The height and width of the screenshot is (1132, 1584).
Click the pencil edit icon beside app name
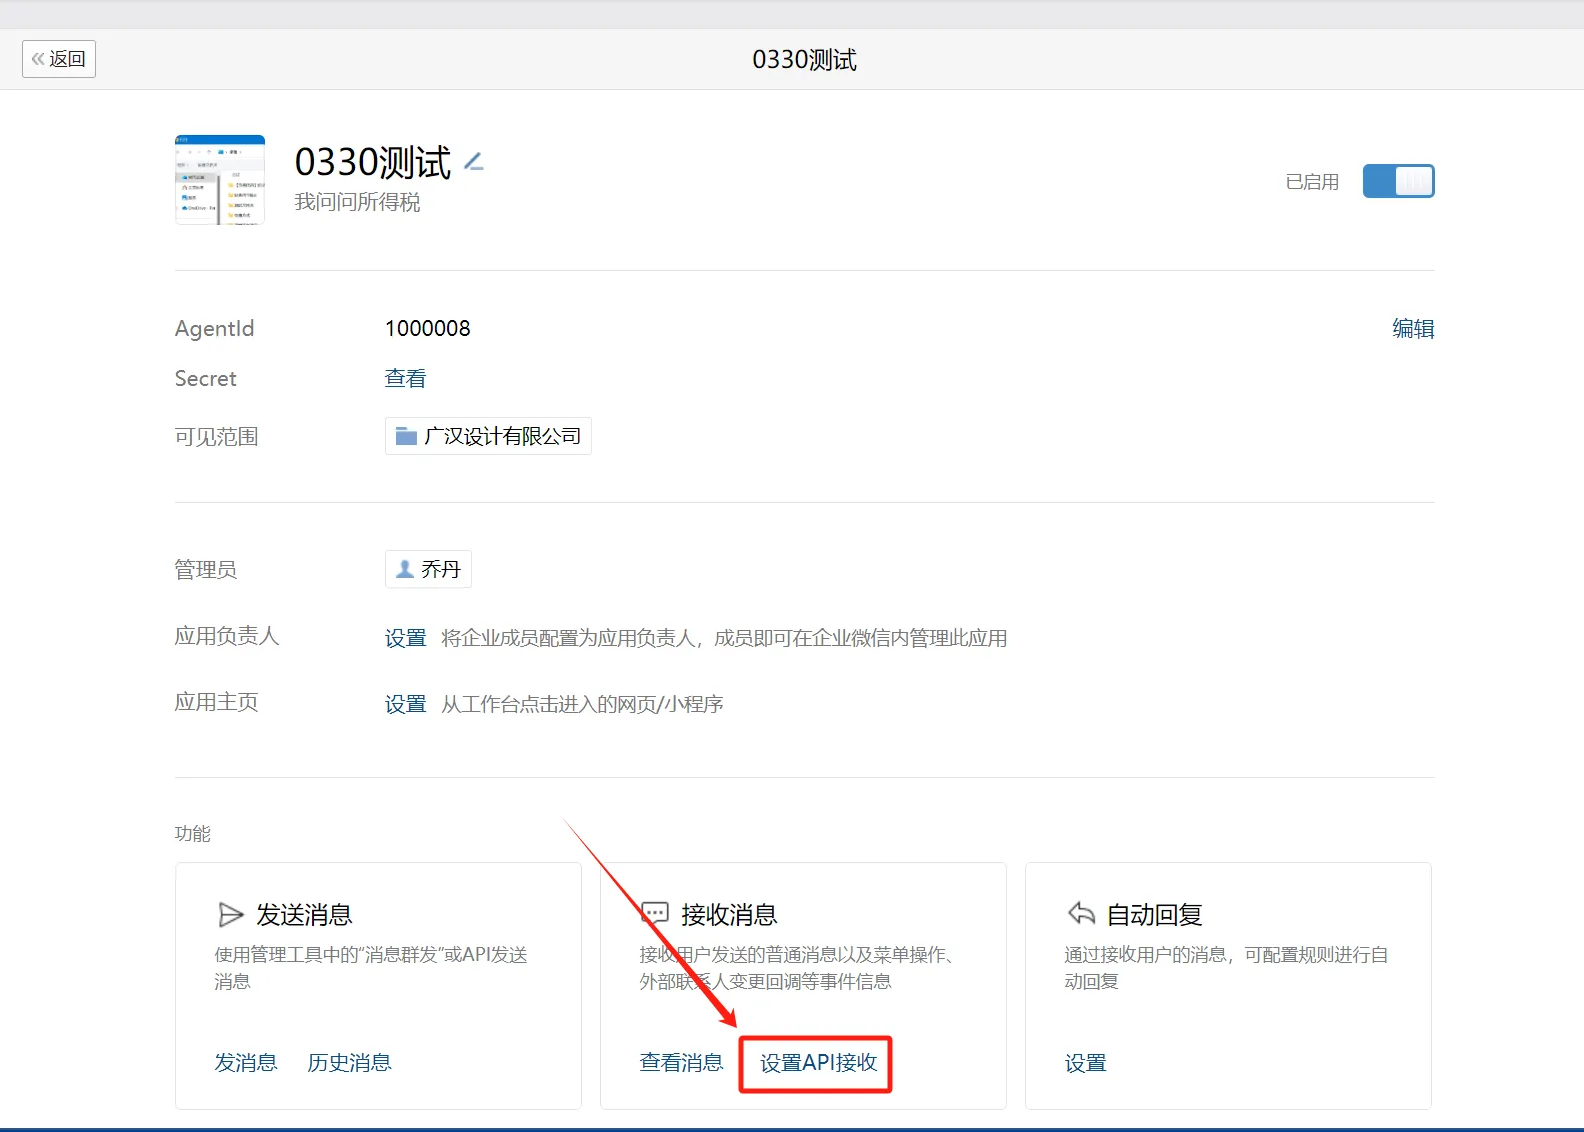pyautogui.click(x=474, y=162)
